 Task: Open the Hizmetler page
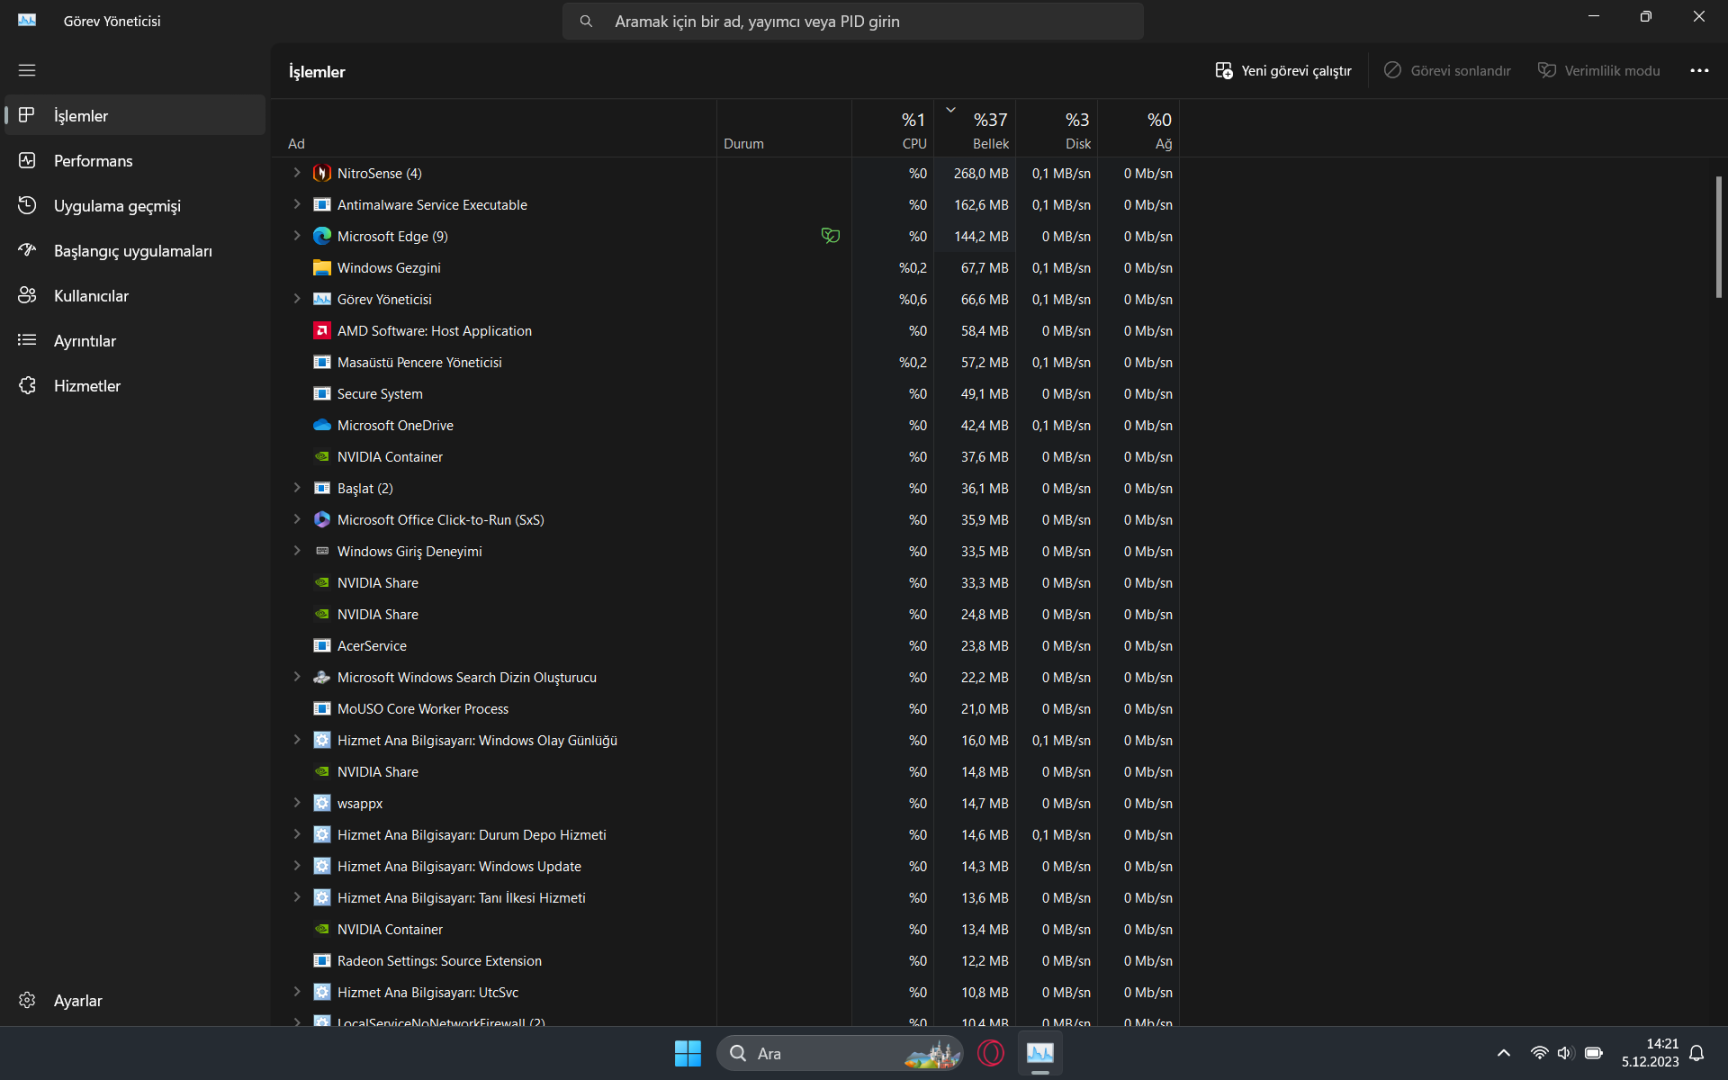coord(135,385)
